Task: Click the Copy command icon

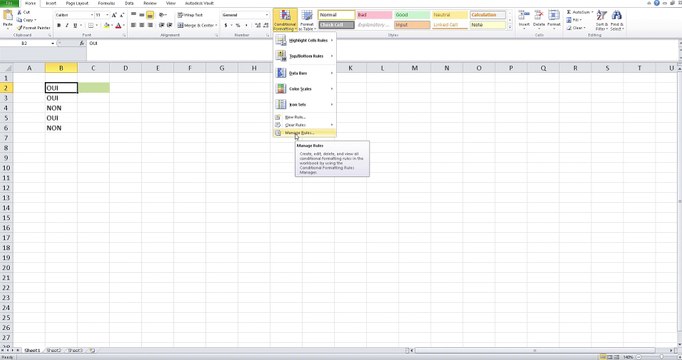Action: pyautogui.click(x=20, y=20)
